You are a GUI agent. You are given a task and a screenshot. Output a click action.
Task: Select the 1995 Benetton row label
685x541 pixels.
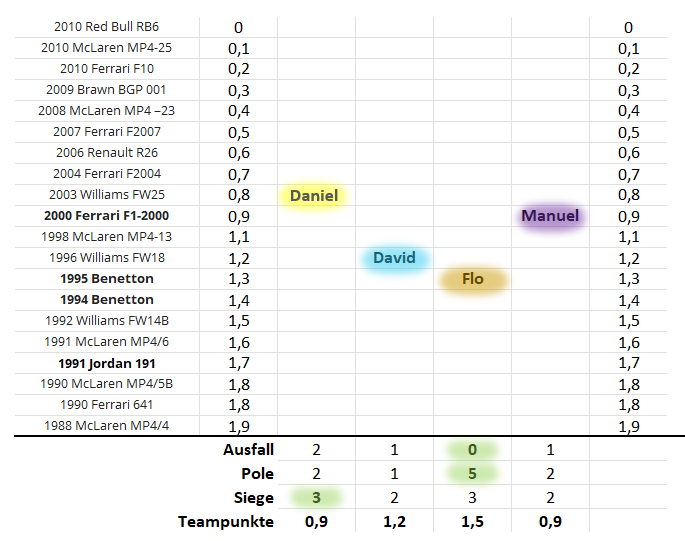(x=107, y=279)
